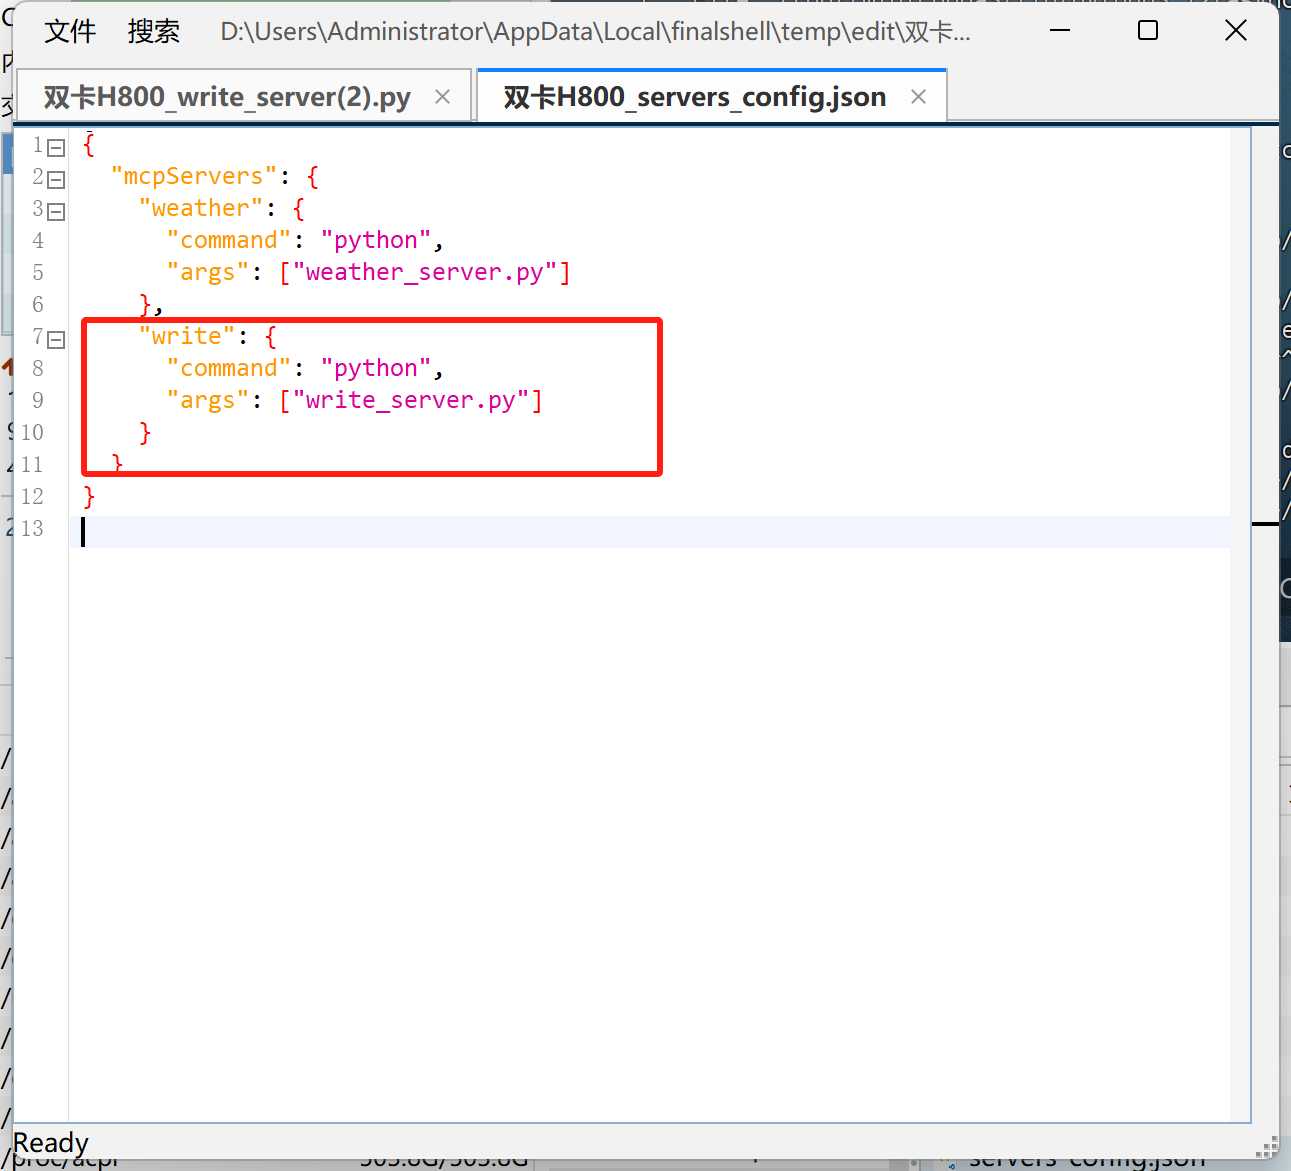Open the 搜索 menu
Screen dimensions: 1291x1171
click(154, 32)
